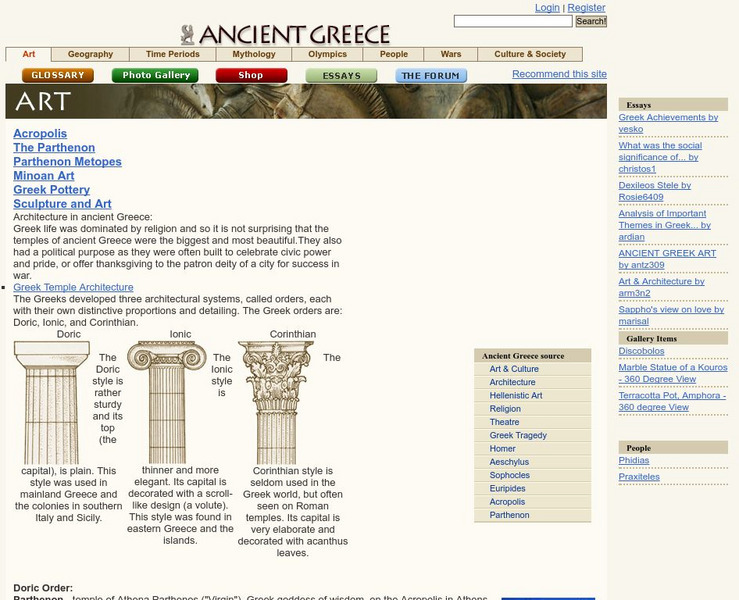This screenshot has height=600, width=739.
Task: Click the green Photo Gallery button
Action: coord(155,75)
